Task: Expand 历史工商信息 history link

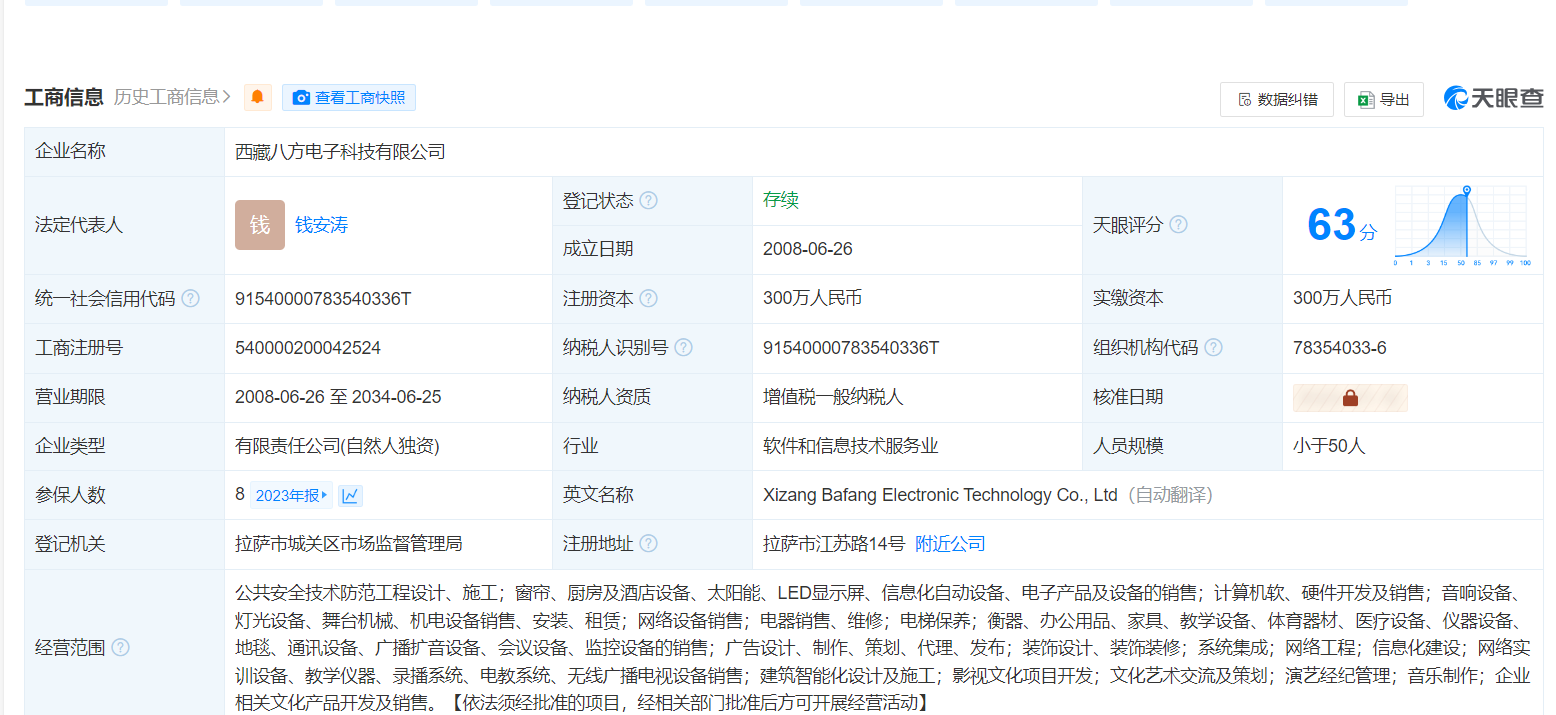Action: (x=172, y=97)
